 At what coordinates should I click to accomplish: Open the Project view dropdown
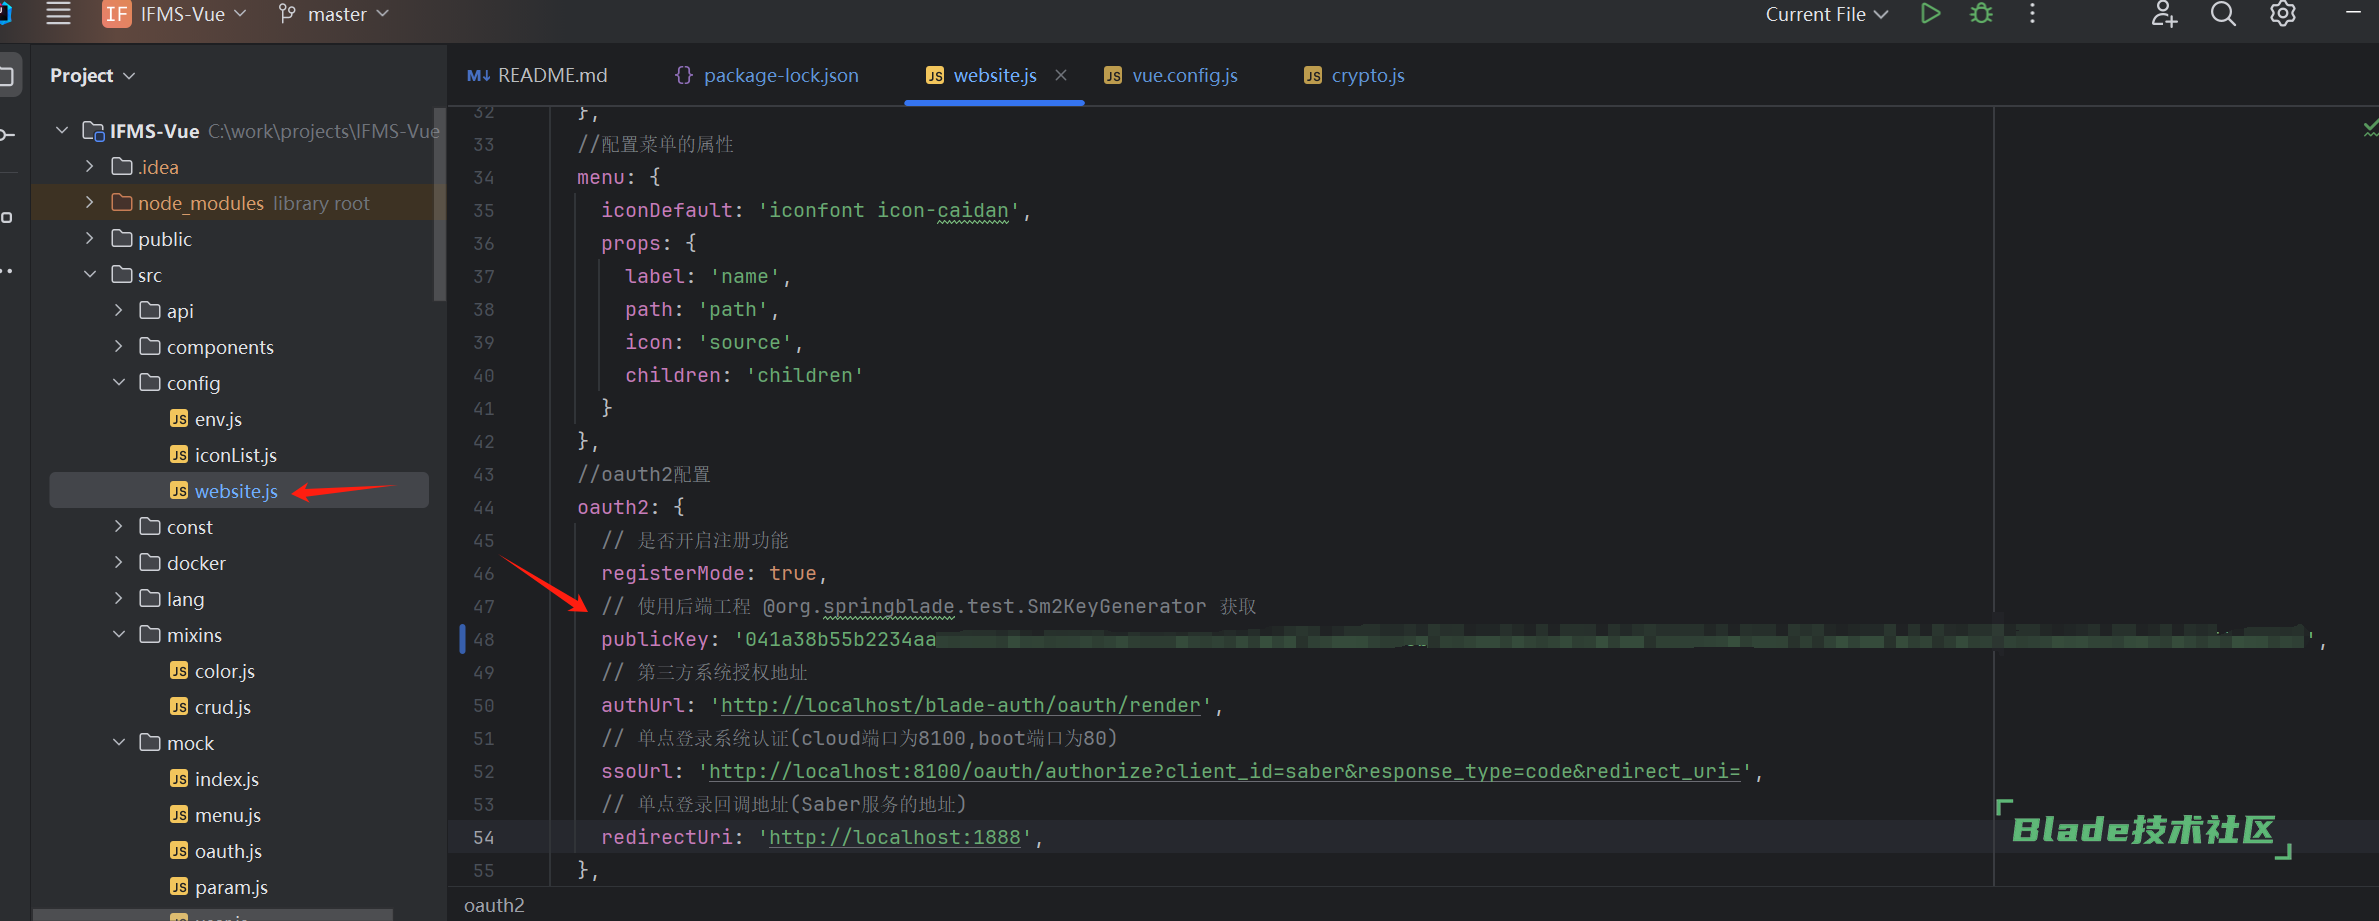coord(92,75)
